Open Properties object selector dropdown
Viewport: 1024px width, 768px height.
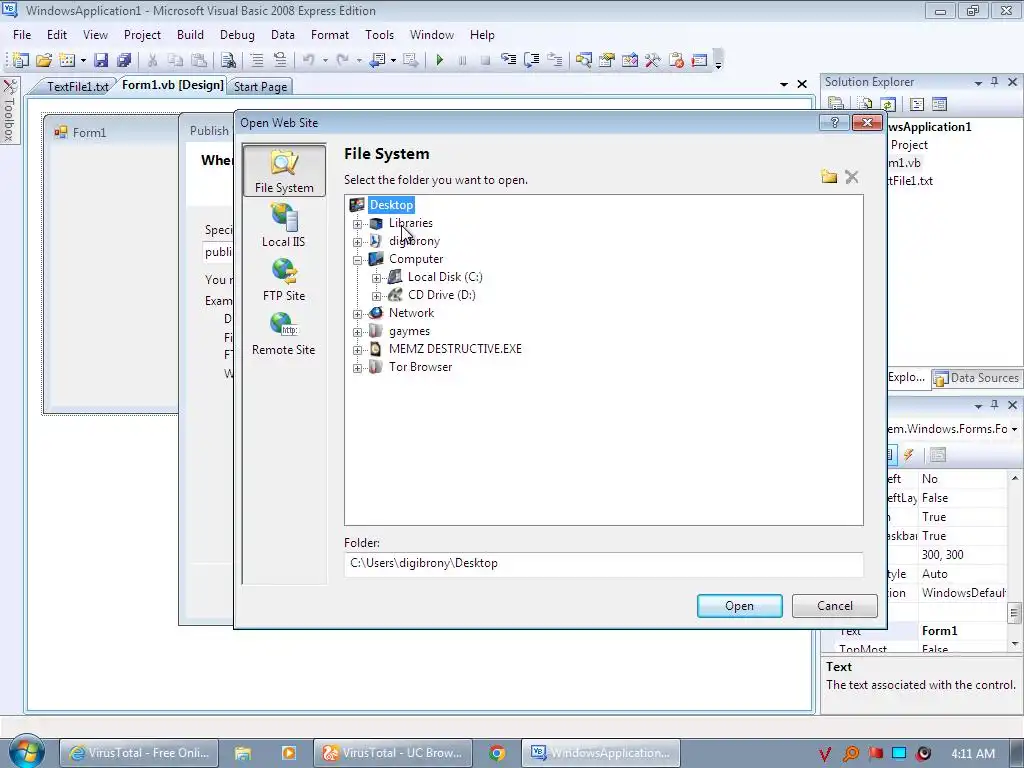(x=1014, y=429)
